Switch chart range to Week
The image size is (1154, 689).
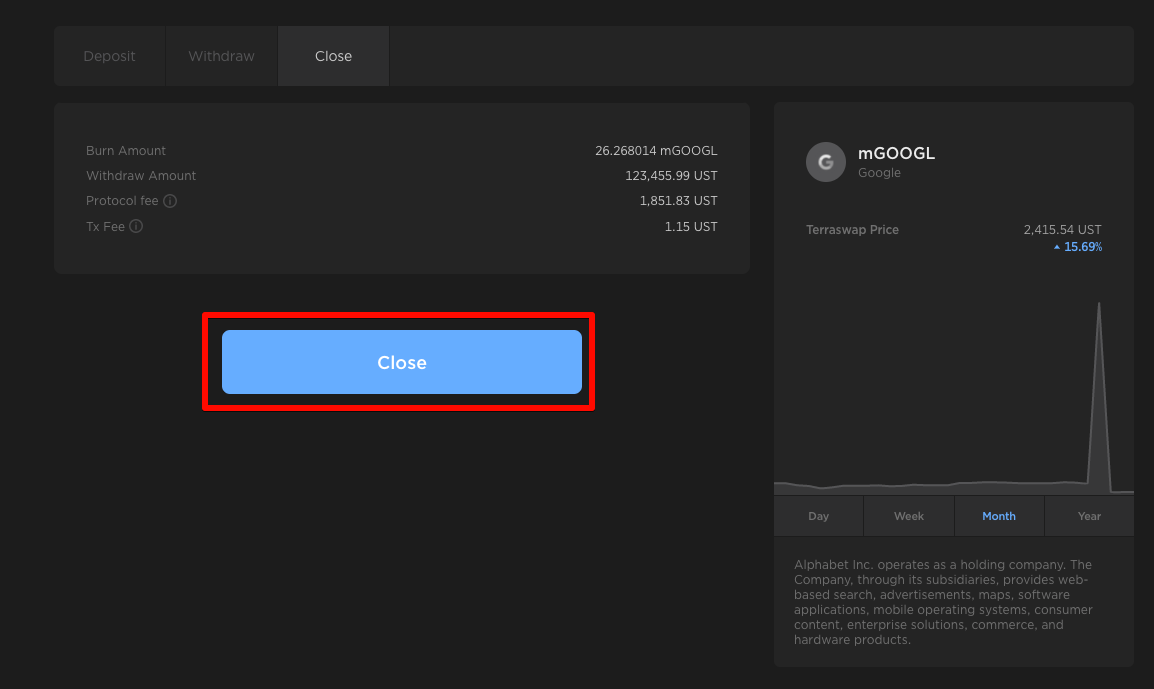pos(908,516)
